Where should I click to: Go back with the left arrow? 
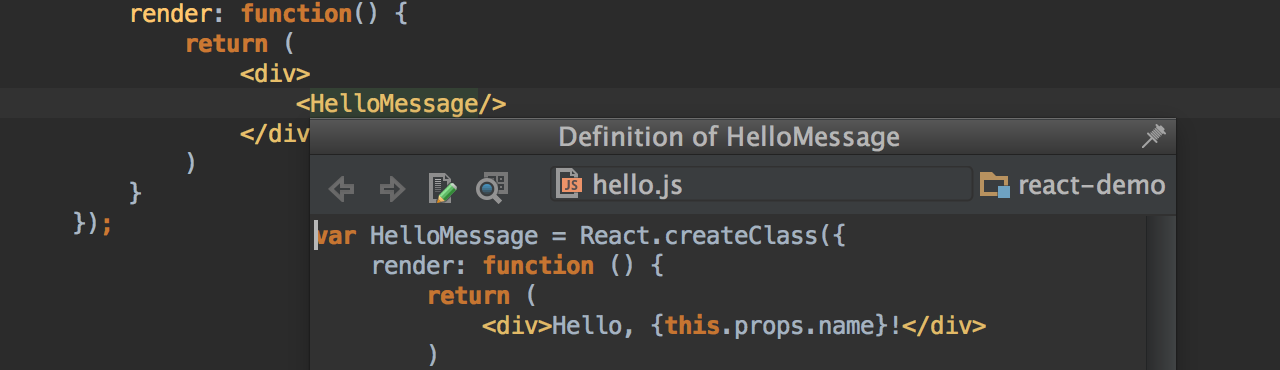click(342, 187)
